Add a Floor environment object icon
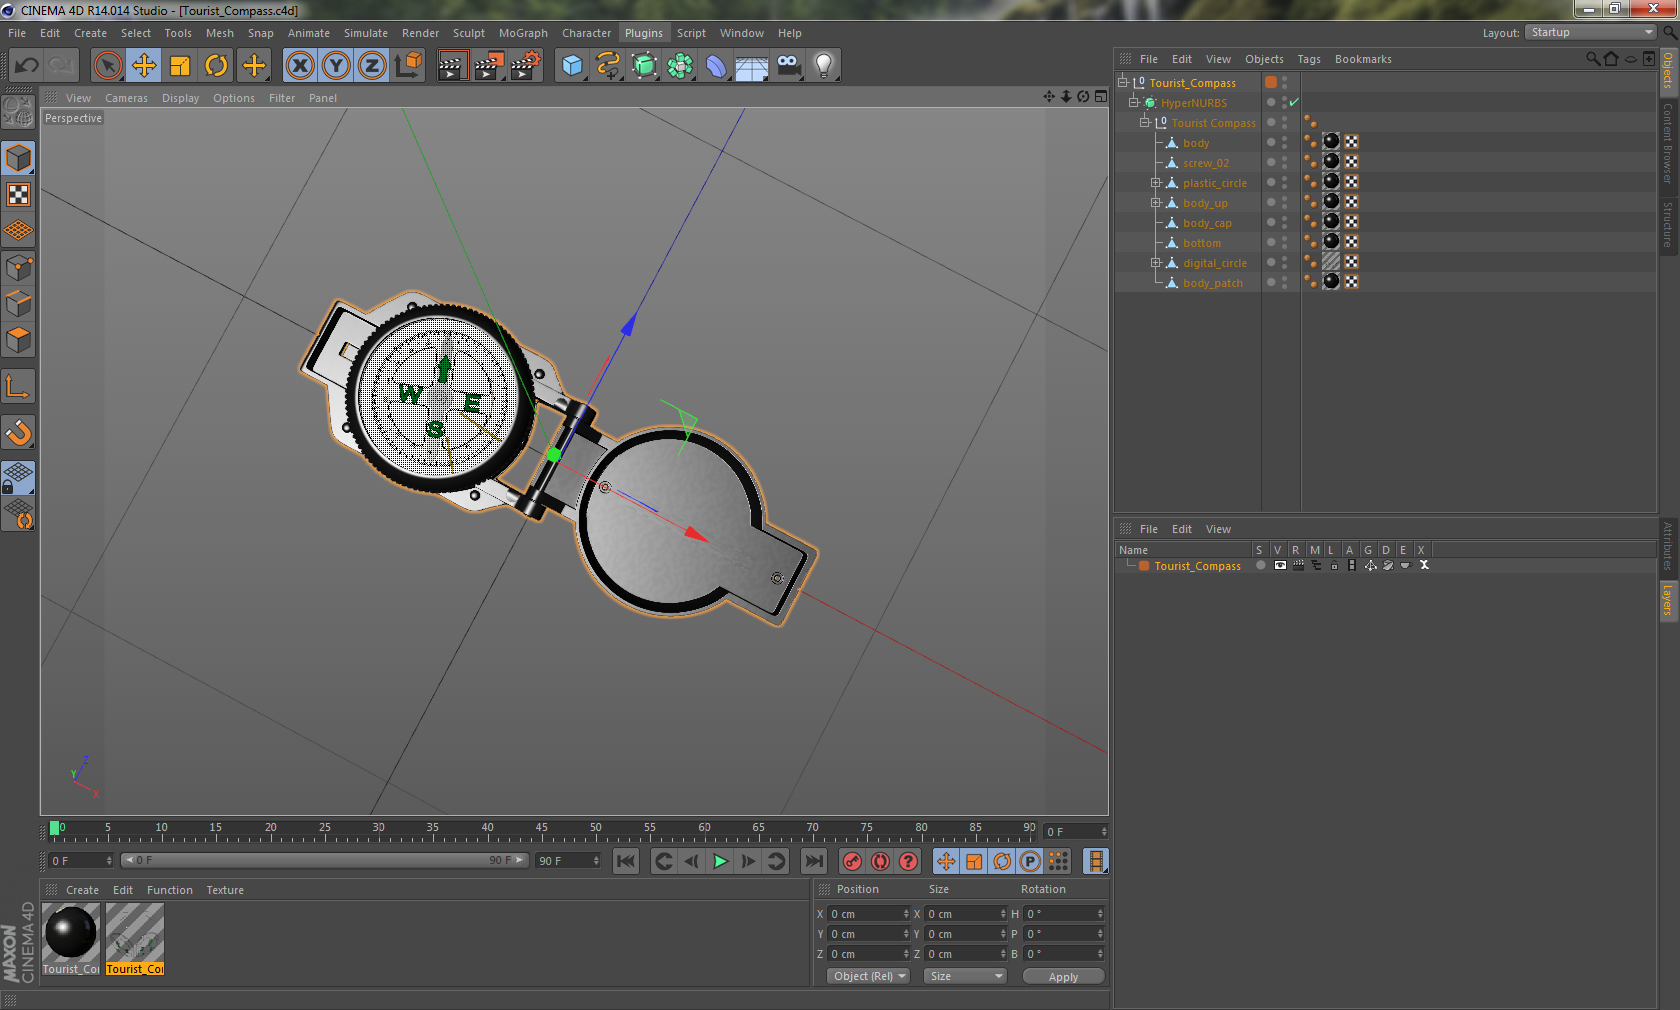The image size is (1680, 1010). [x=752, y=66]
